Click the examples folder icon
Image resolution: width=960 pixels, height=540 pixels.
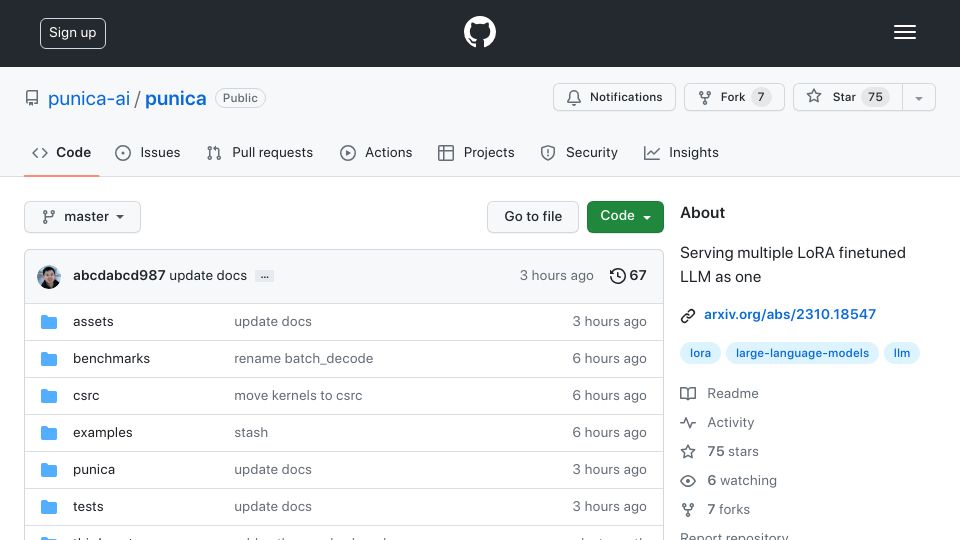[x=49, y=433]
